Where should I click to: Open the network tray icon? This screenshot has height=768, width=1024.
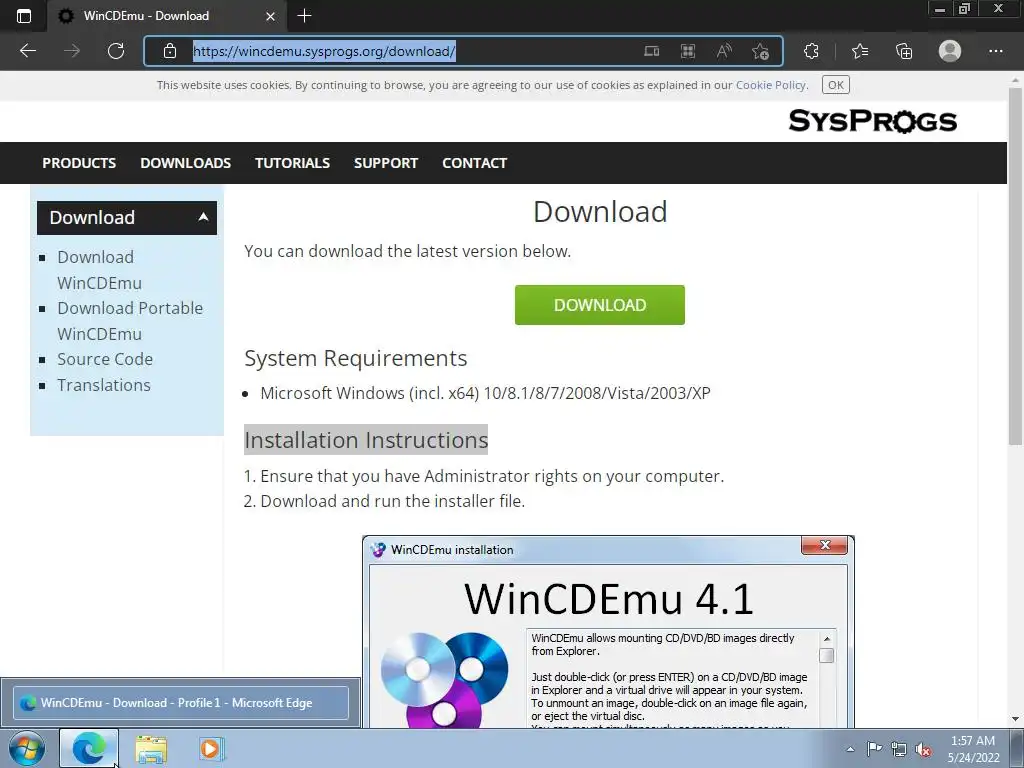click(899, 749)
